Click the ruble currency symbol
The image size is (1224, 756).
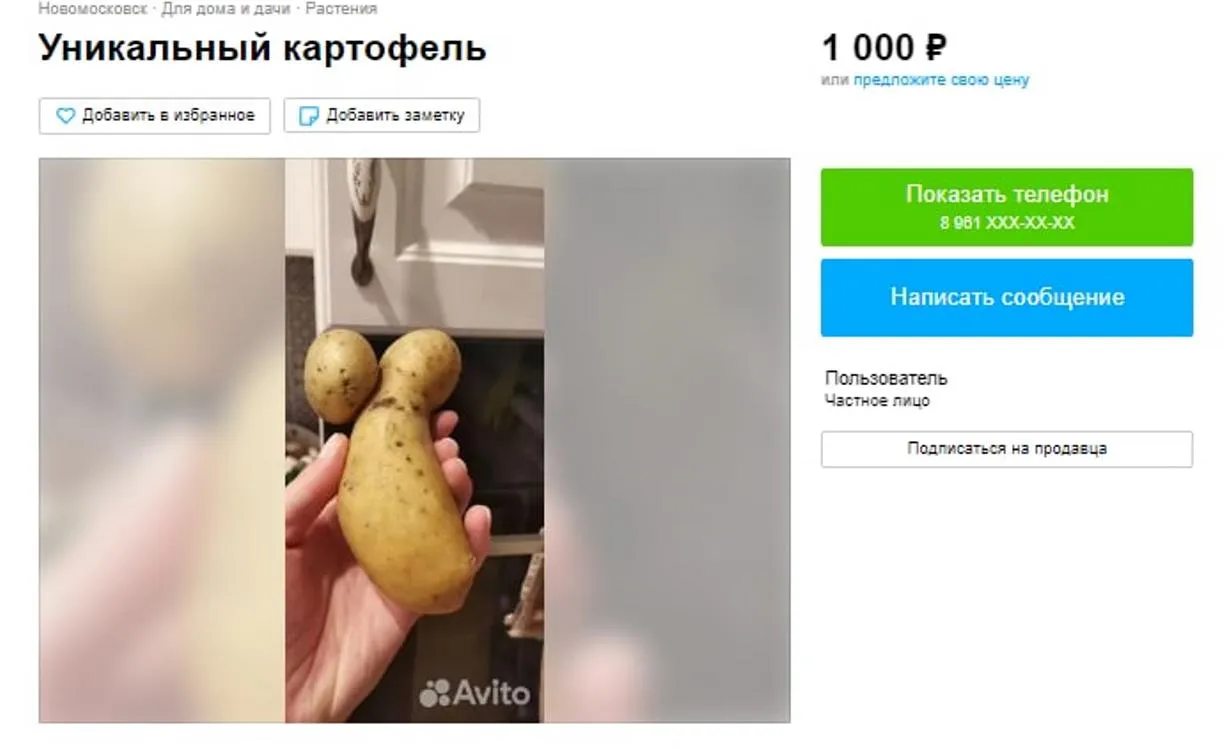coord(936,47)
